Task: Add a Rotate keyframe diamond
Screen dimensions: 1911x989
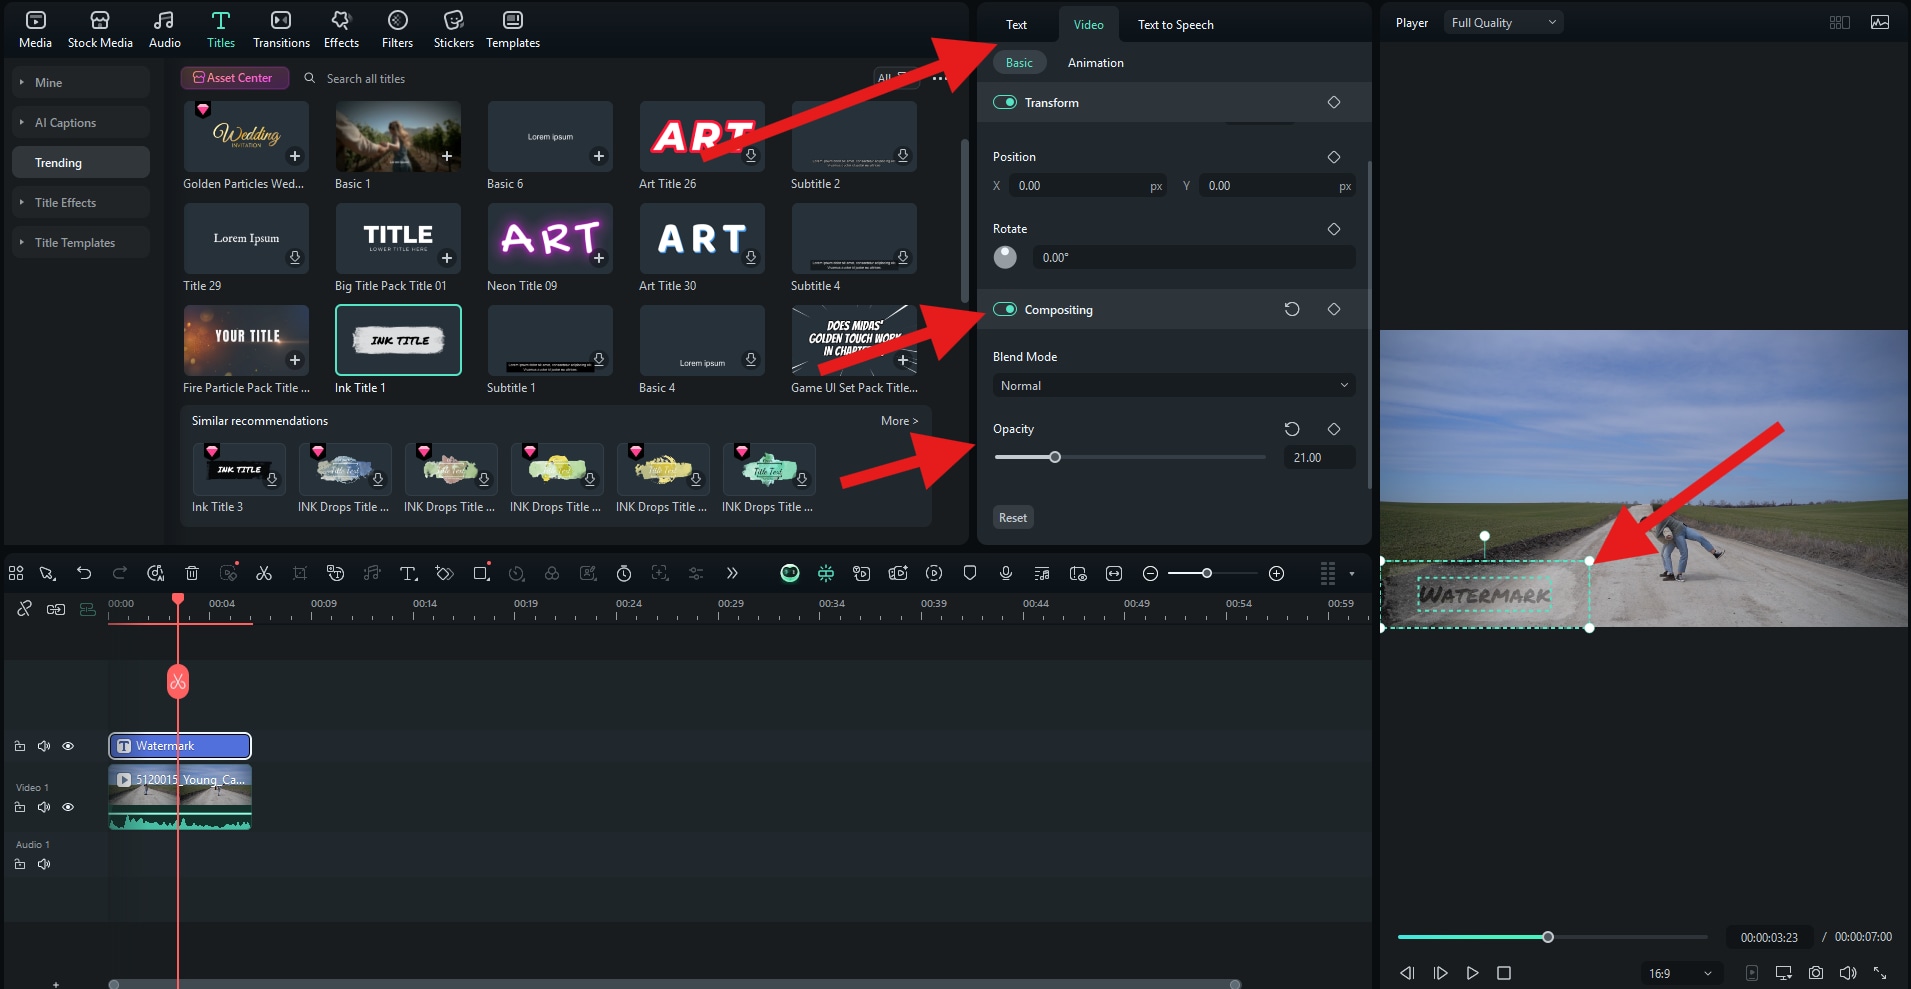Action: point(1333,229)
